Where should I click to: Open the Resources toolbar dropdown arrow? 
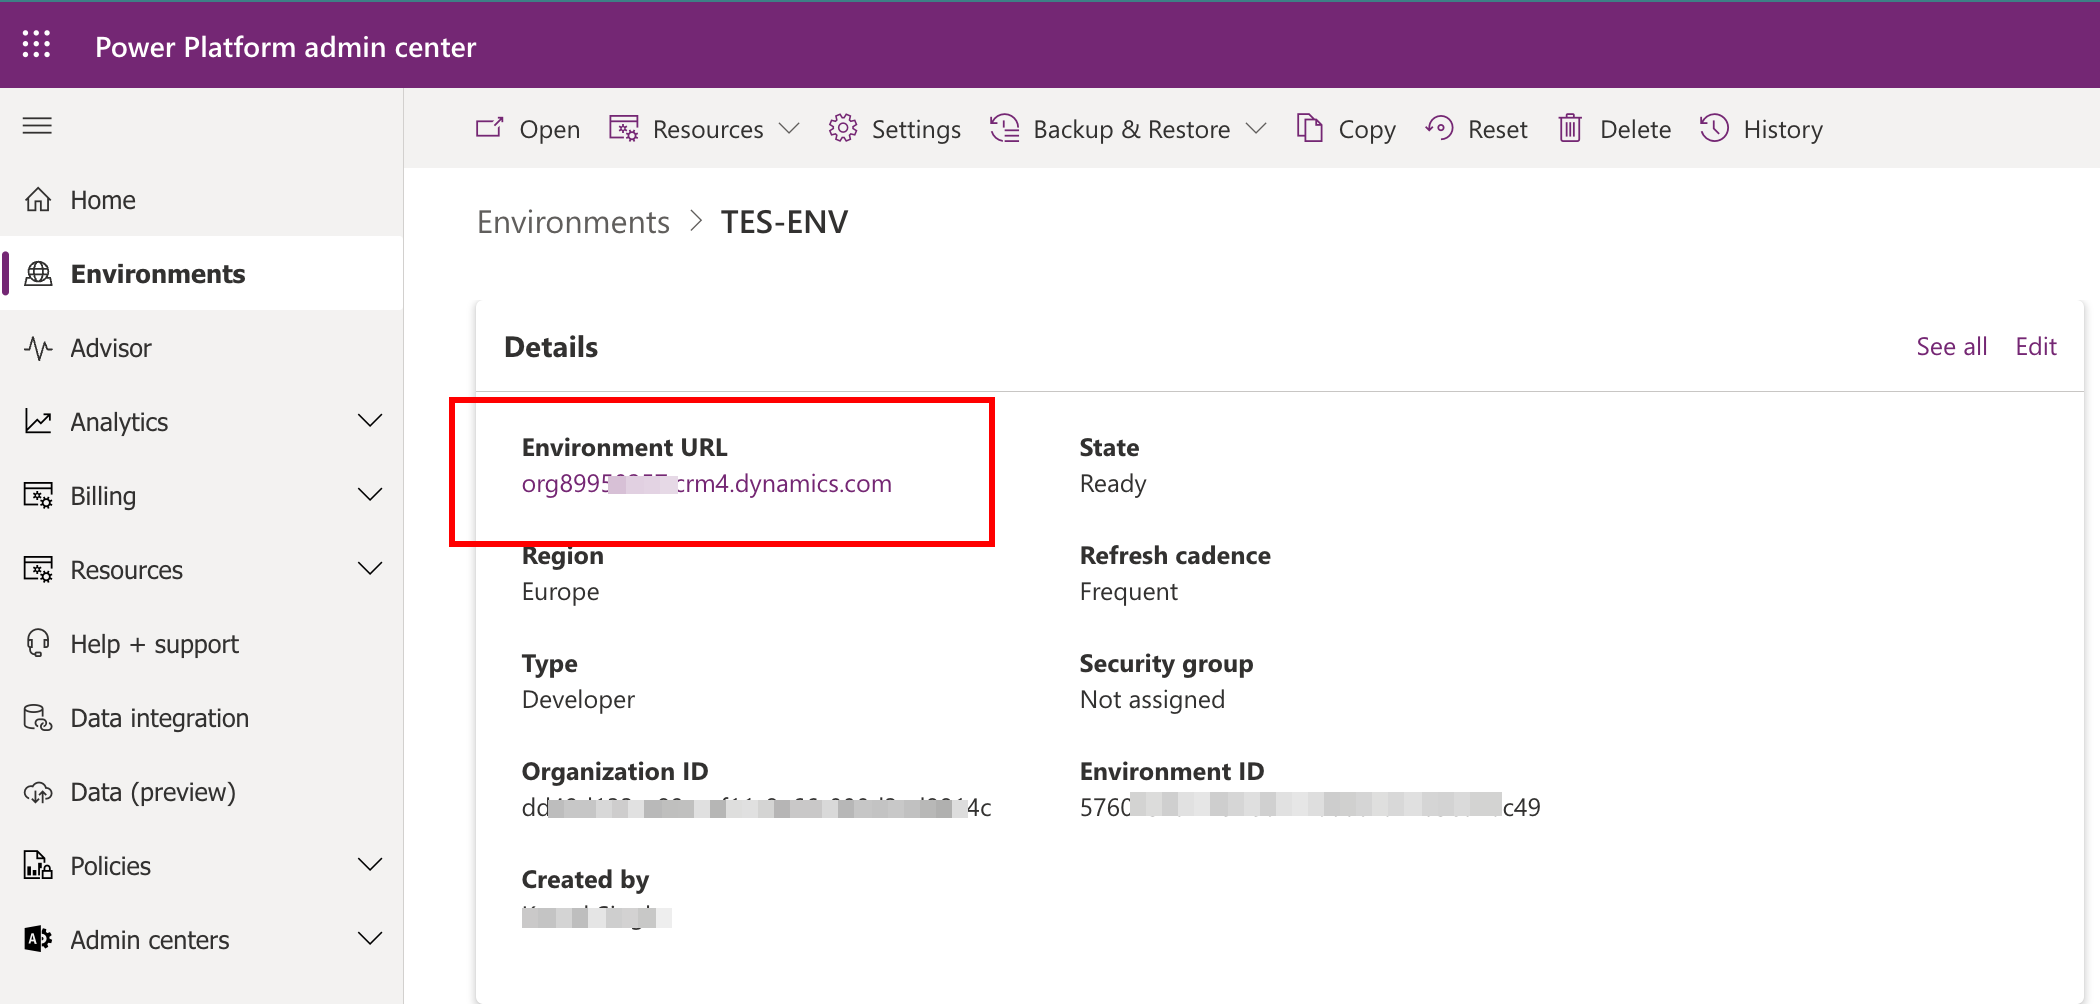point(789,128)
